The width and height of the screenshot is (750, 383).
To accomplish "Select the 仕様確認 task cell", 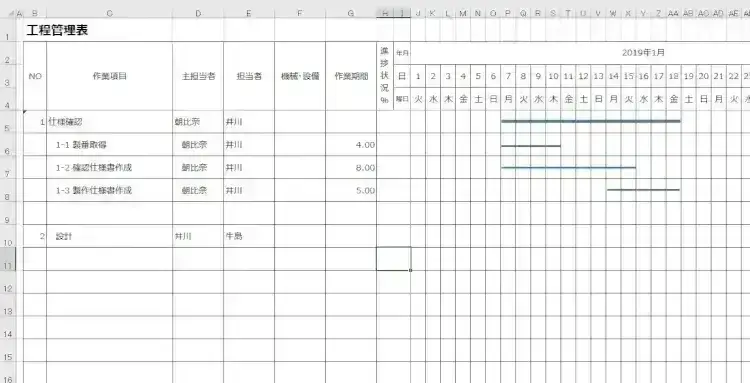I will click(110, 122).
